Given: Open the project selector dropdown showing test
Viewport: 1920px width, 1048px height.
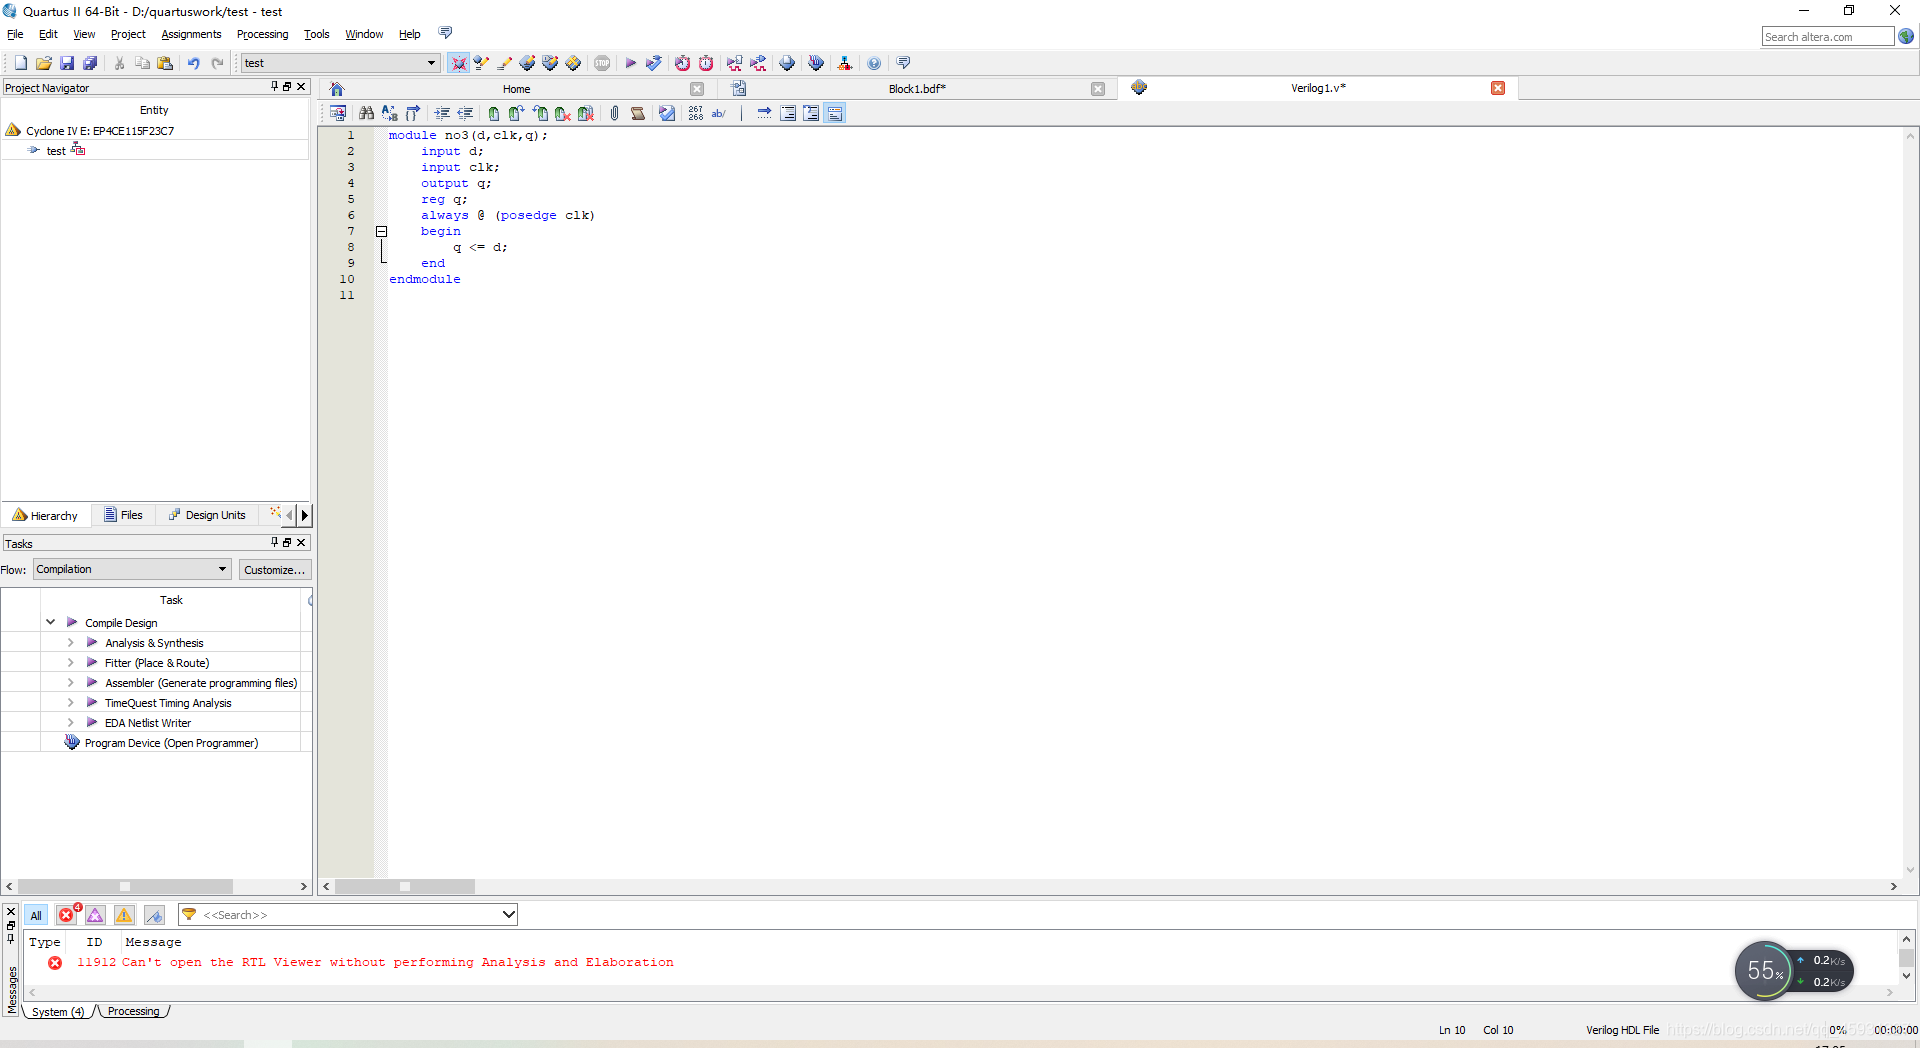Looking at the screenshot, I should click(x=340, y=63).
